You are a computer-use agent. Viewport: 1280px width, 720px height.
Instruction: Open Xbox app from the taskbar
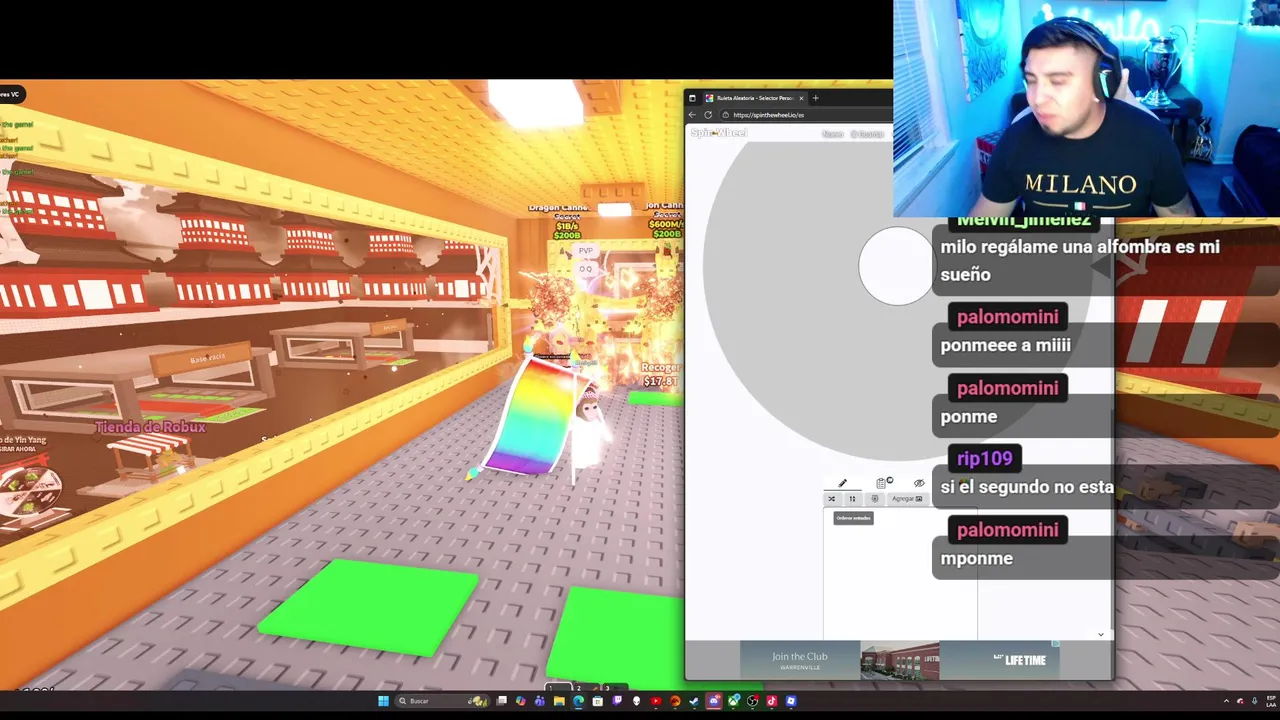pos(733,701)
